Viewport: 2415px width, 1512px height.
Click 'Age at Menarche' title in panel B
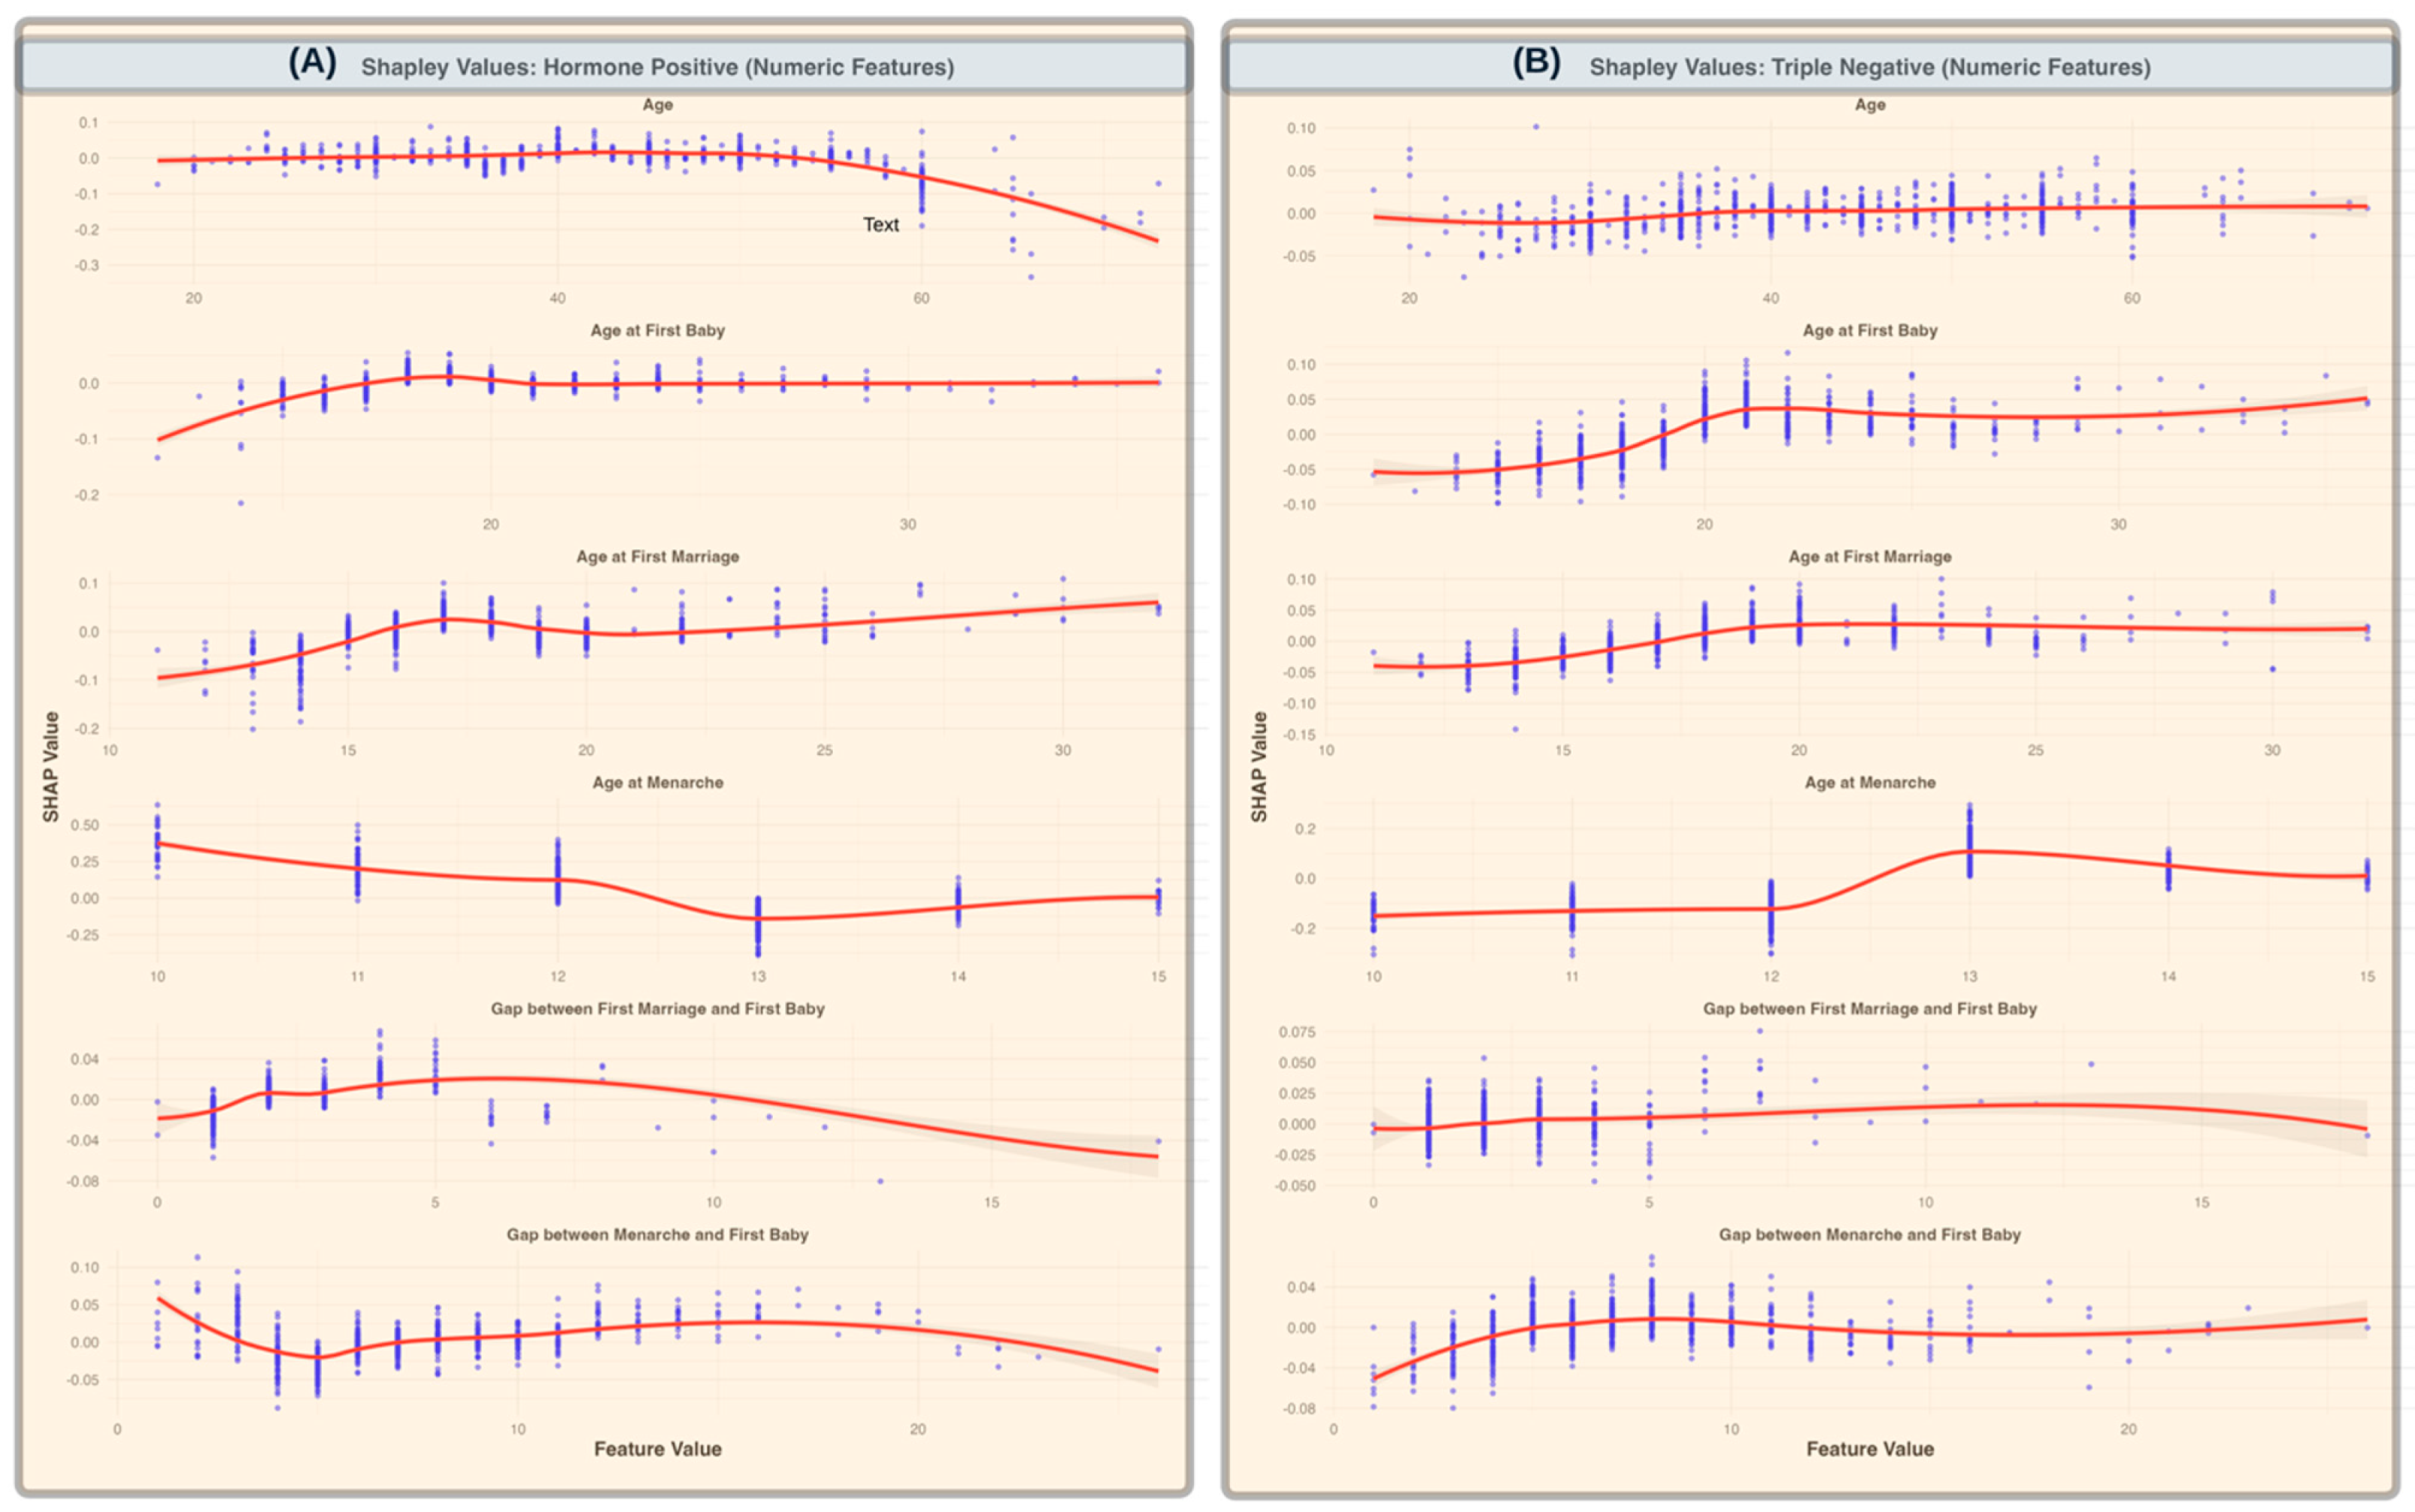(1869, 782)
